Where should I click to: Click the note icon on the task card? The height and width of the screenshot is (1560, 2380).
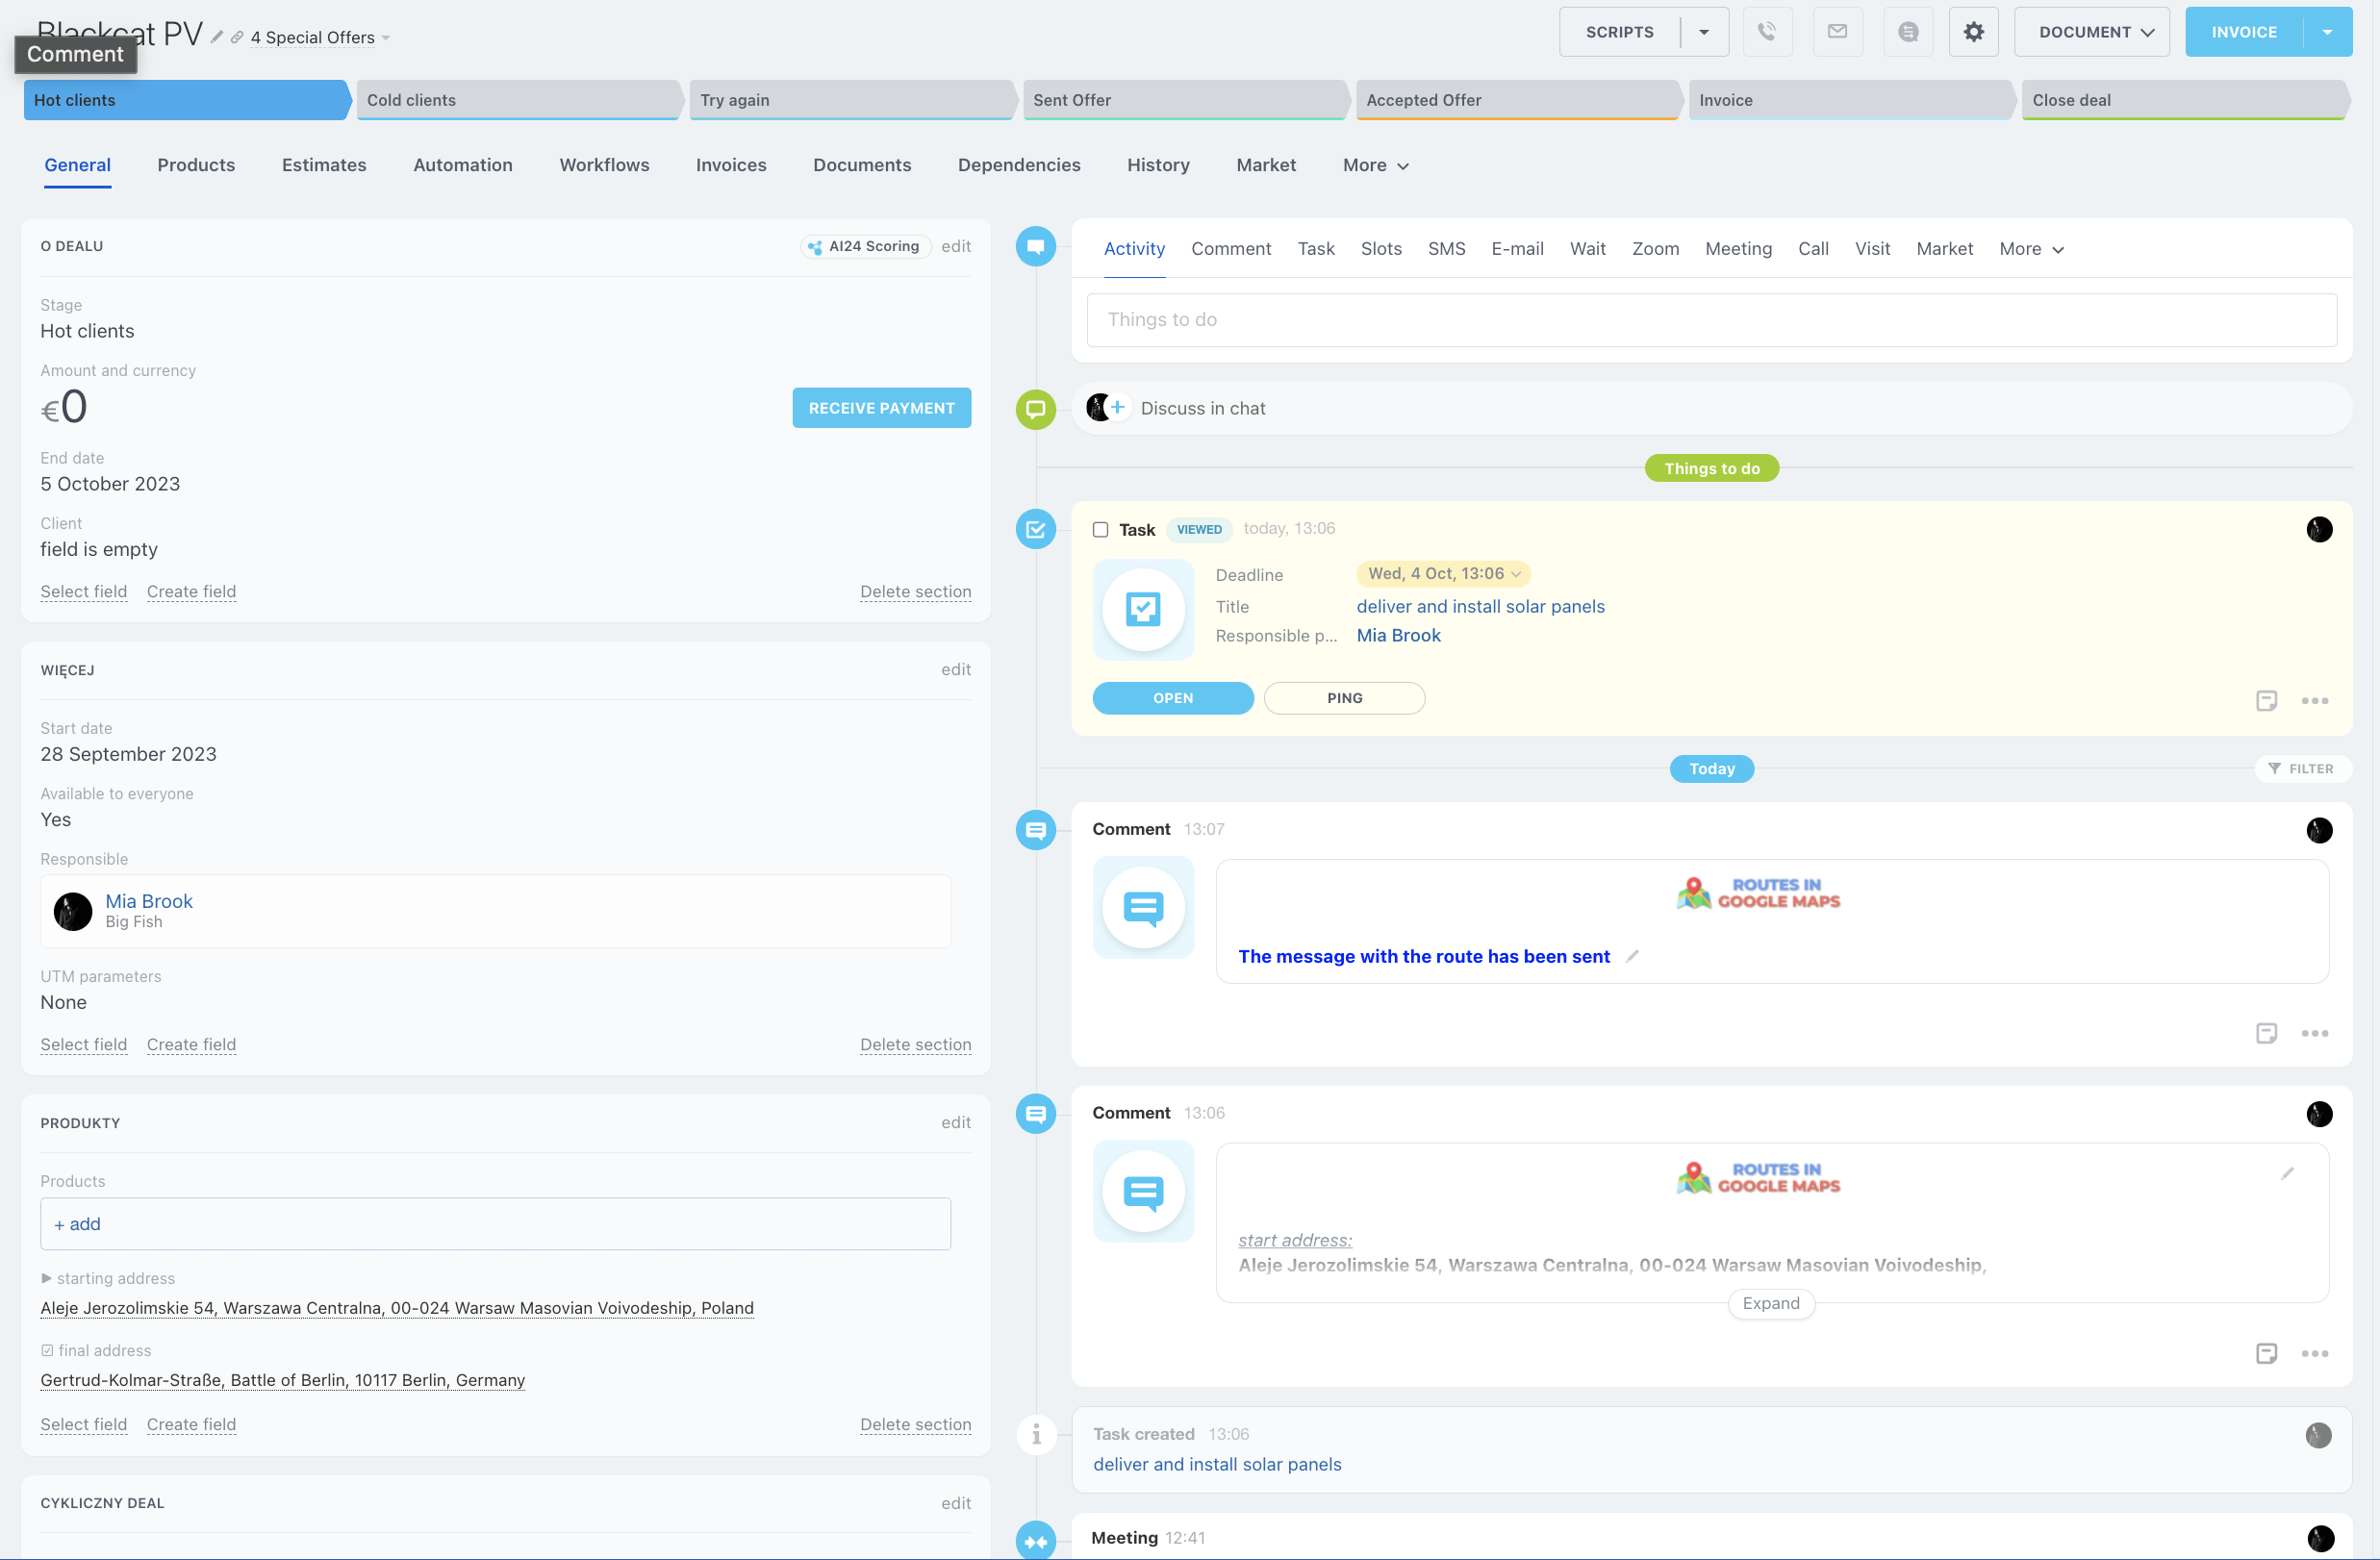coord(2266,700)
